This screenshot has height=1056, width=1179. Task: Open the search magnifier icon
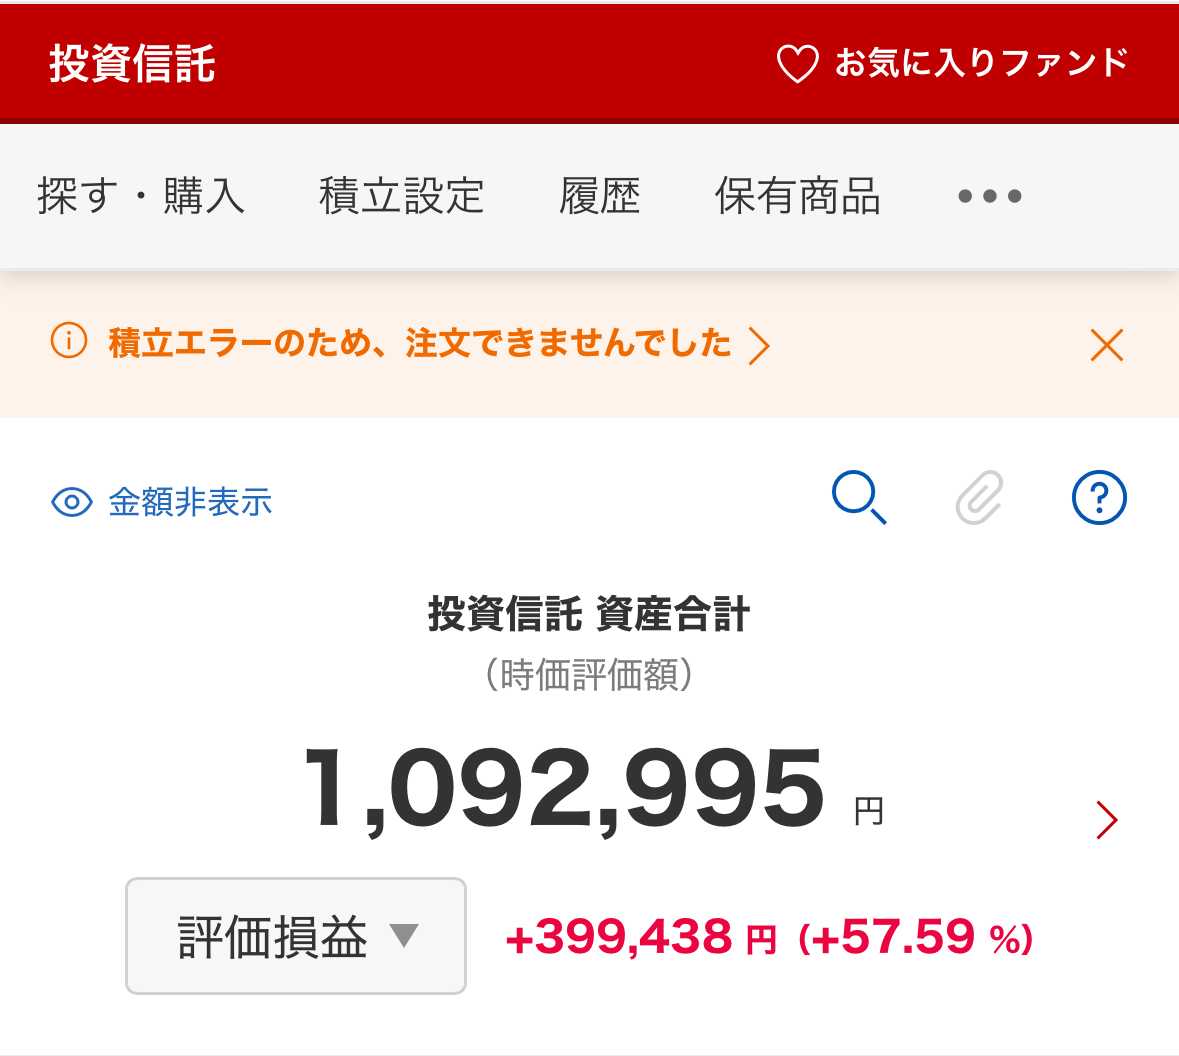pyautogui.click(x=859, y=498)
